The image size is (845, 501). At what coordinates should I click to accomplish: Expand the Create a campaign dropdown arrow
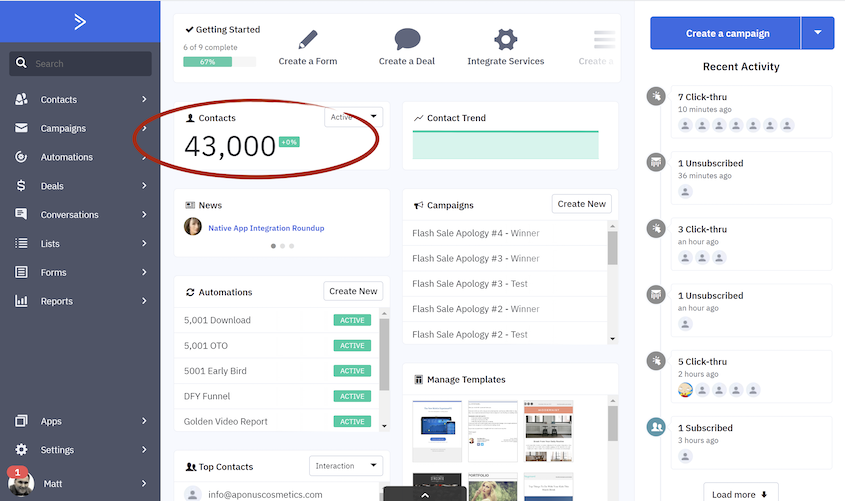click(818, 33)
